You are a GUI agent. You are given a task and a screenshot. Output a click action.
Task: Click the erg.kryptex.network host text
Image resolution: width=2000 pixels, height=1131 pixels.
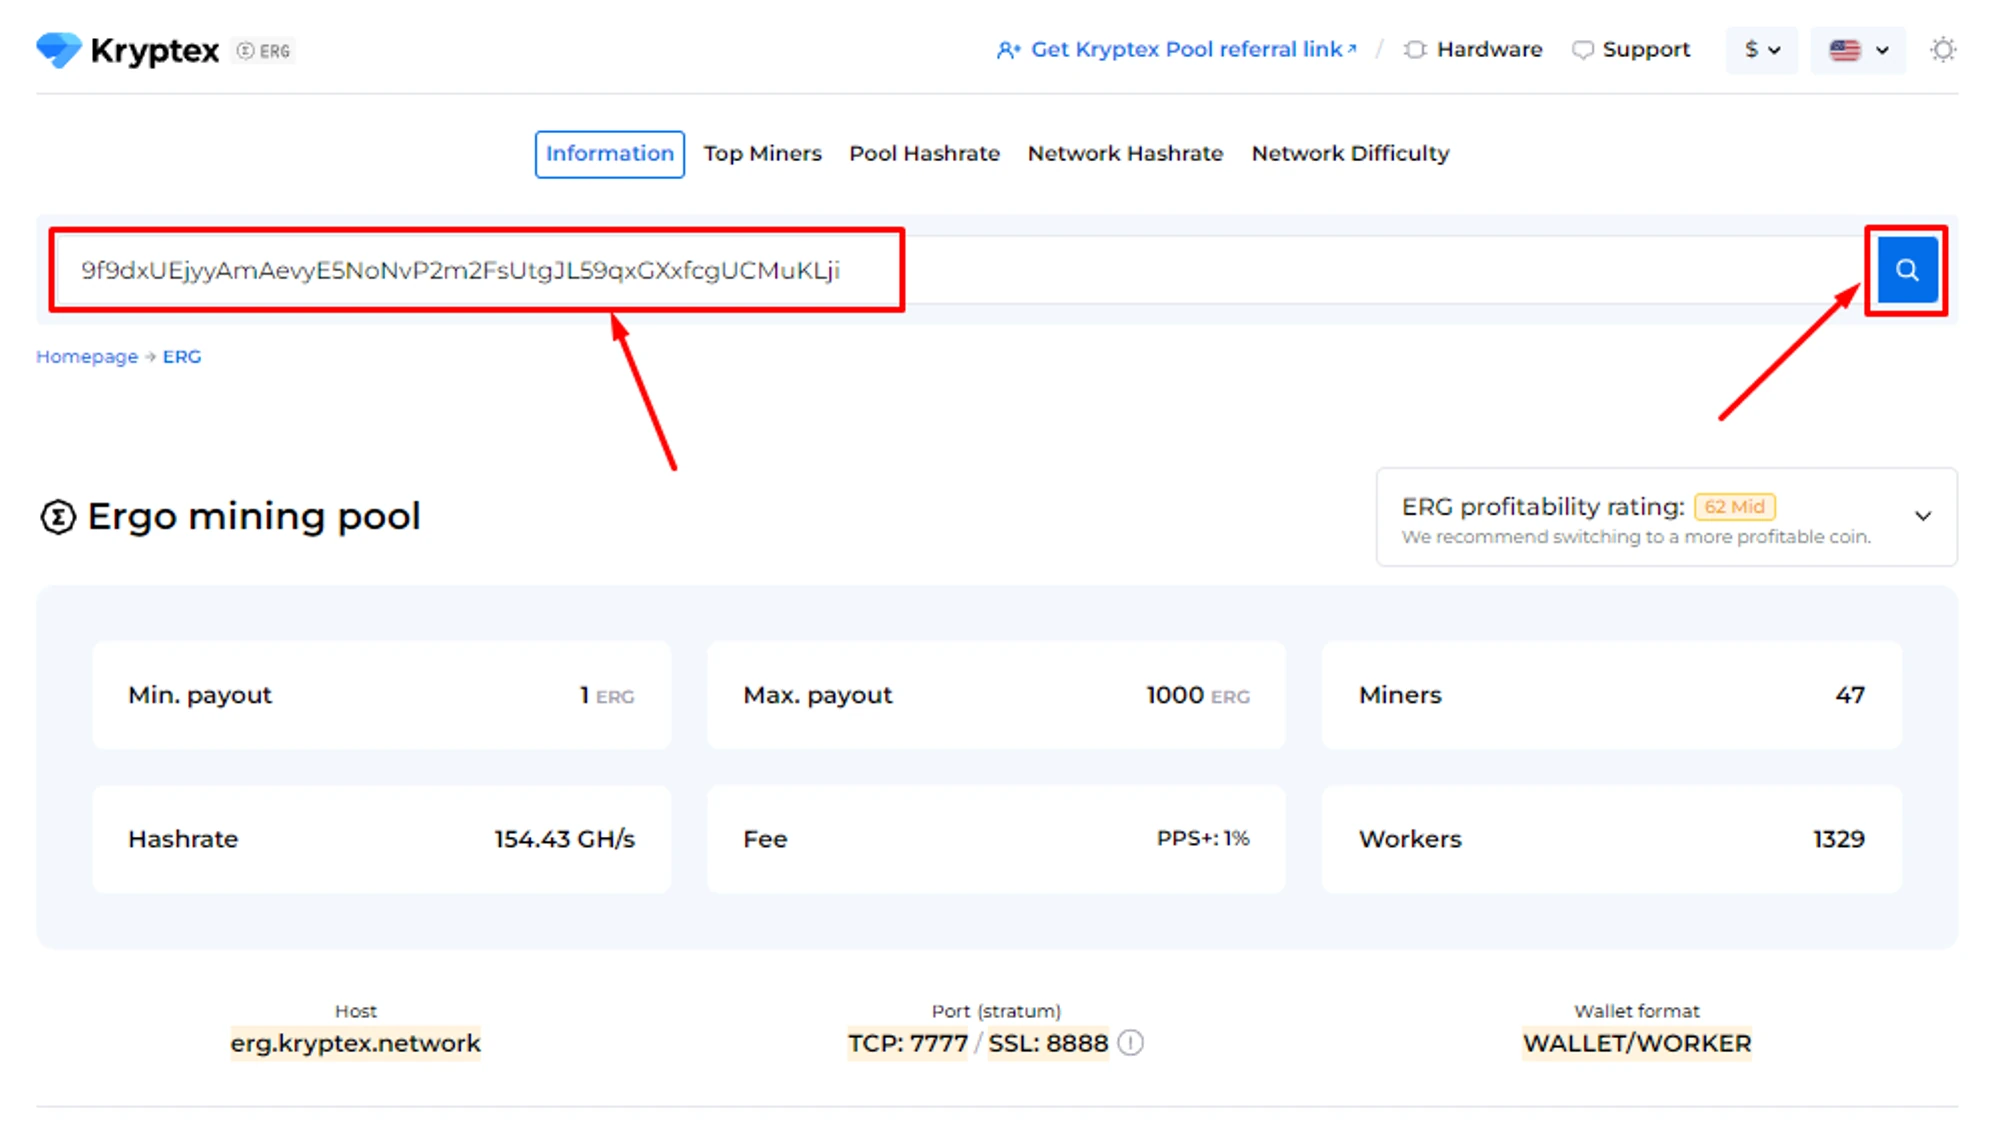point(355,1043)
